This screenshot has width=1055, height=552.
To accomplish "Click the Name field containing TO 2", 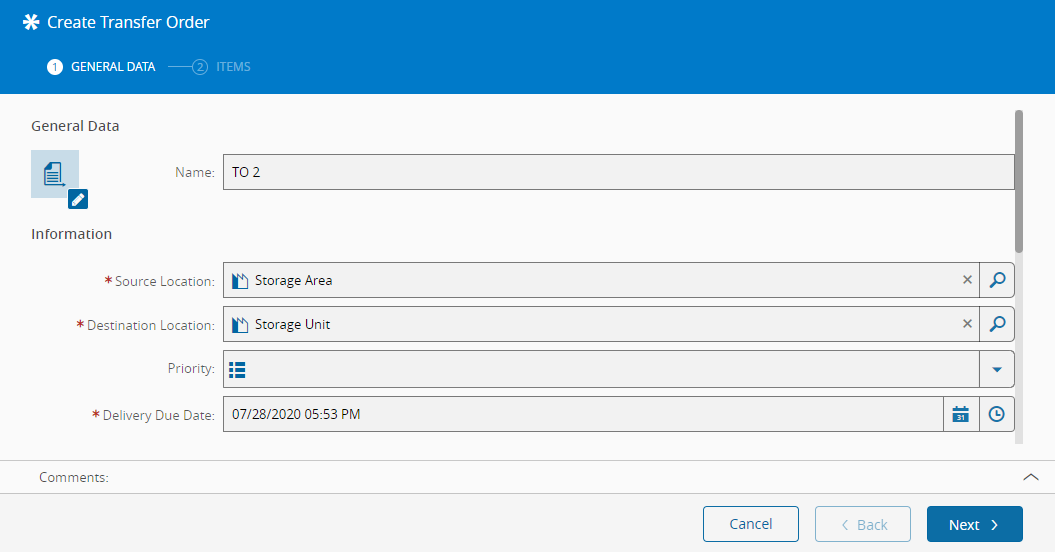I will click(x=617, y=172).
